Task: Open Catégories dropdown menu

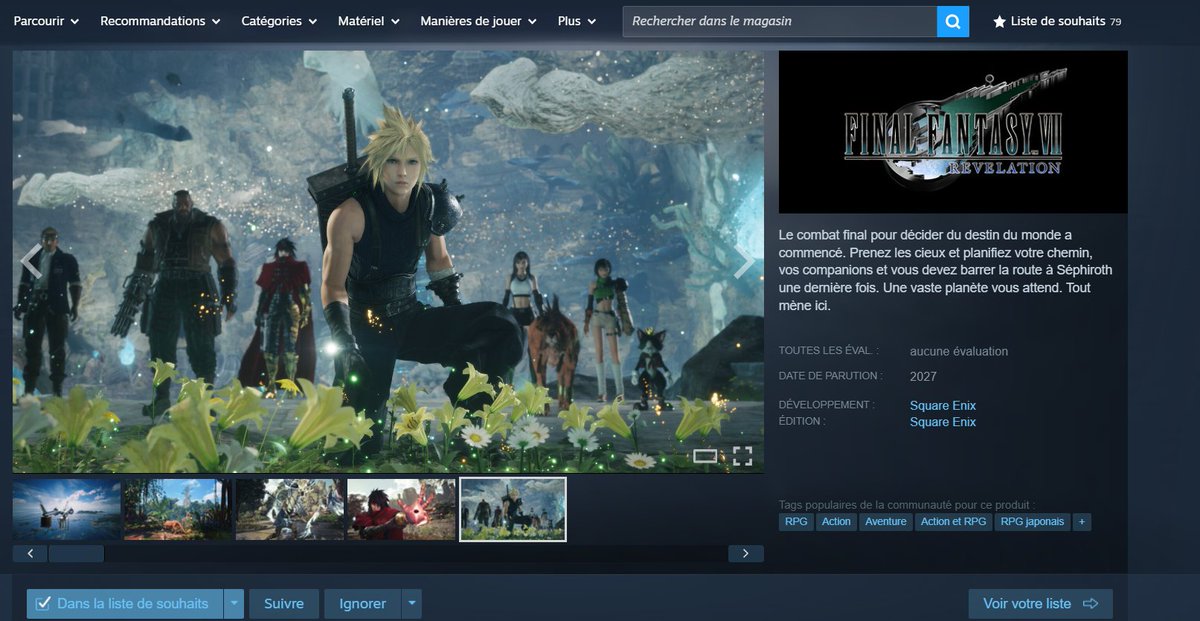Action: pos(279,21)
